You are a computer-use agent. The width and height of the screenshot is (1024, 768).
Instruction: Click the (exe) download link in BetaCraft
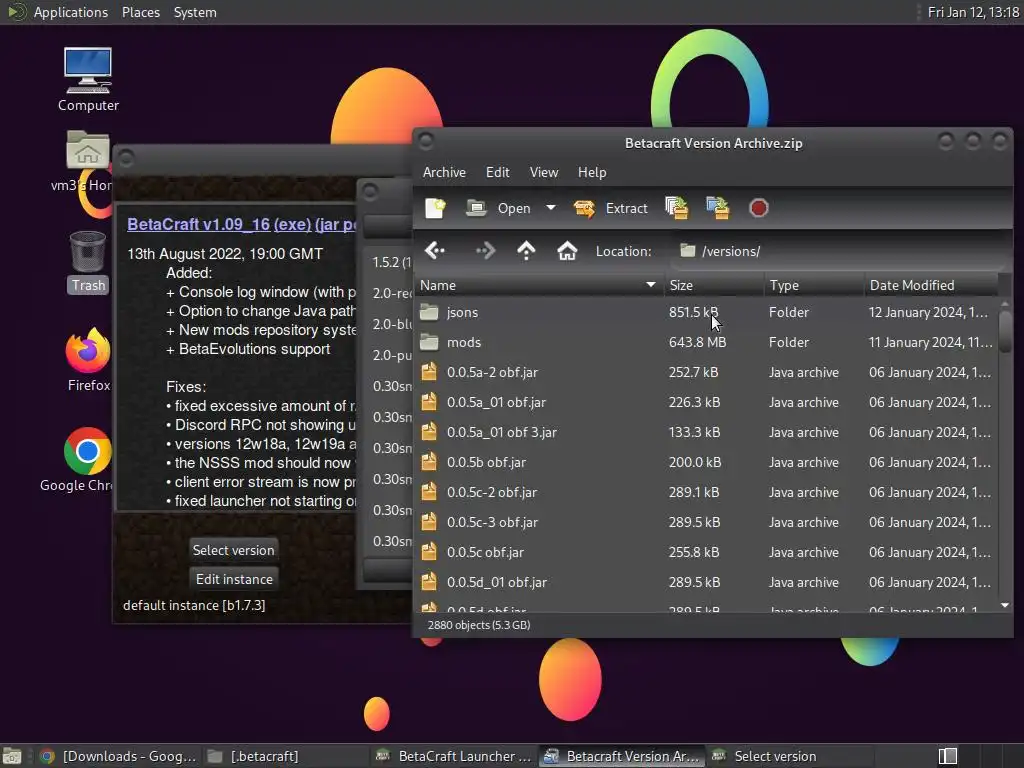[x=292, y=224]
